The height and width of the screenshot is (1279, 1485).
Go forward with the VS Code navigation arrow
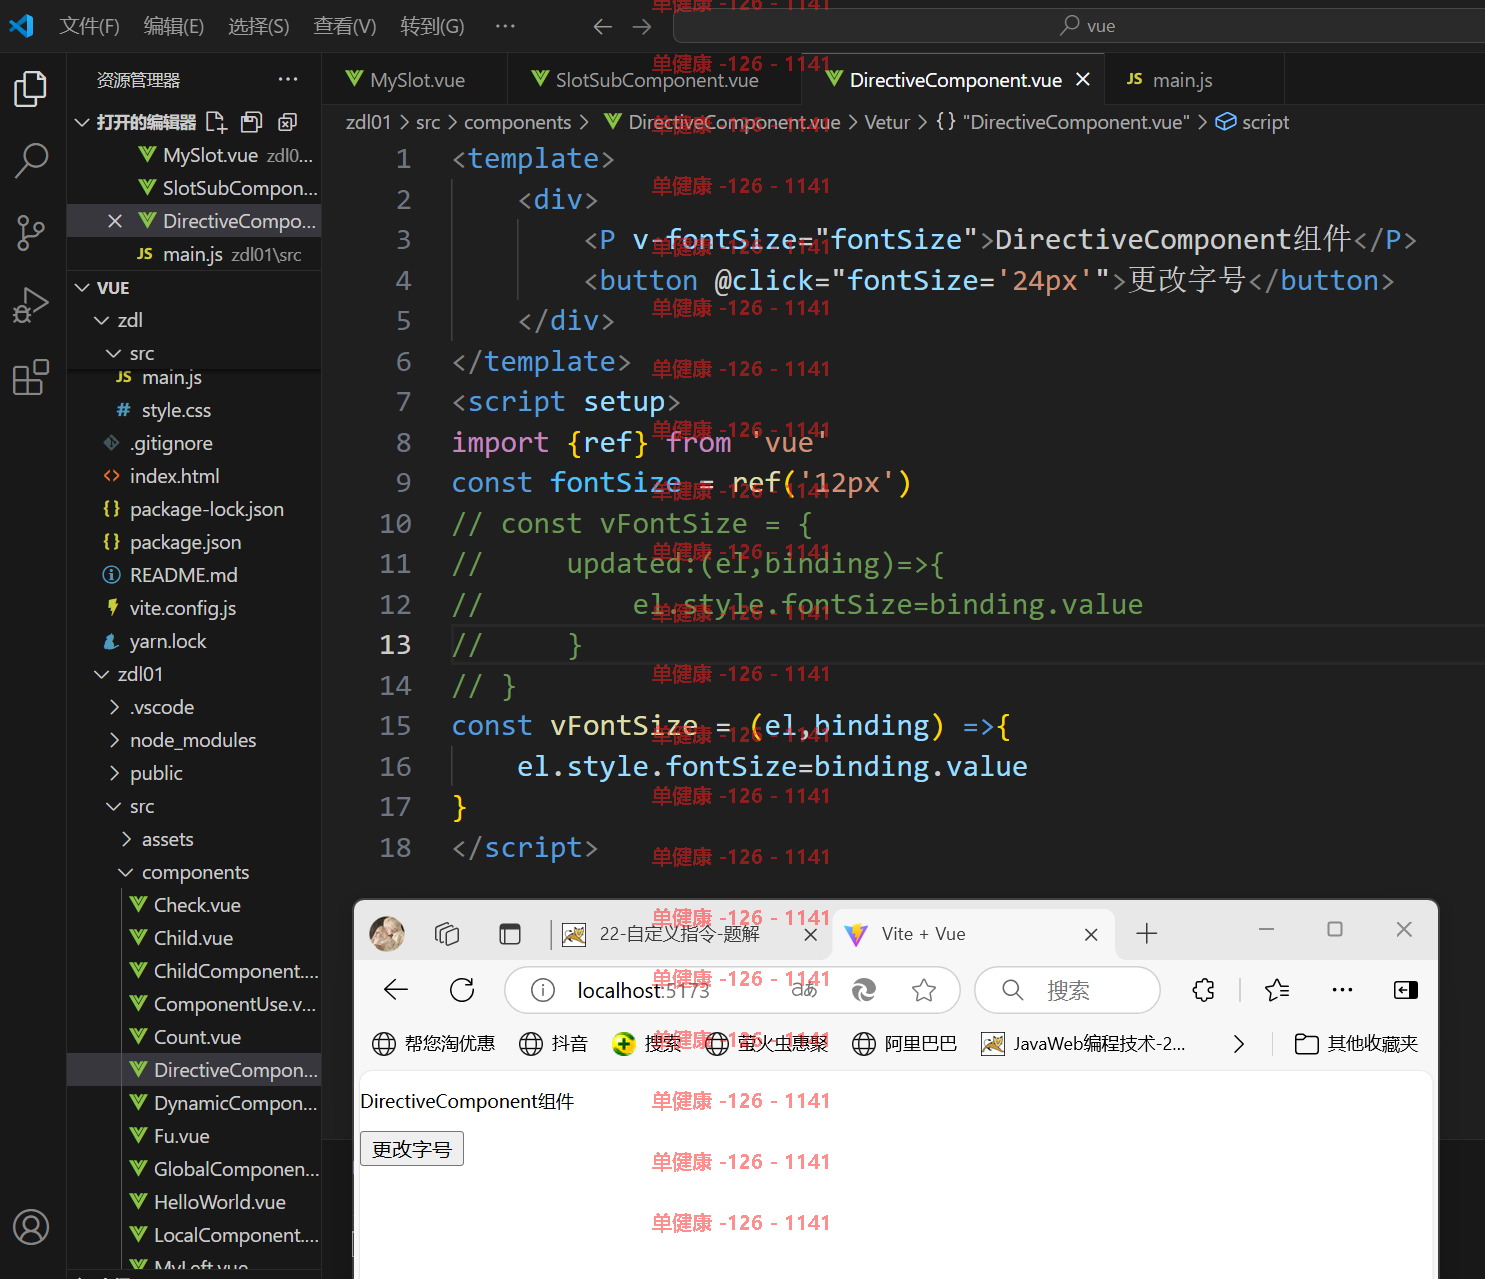coord(642,26)
